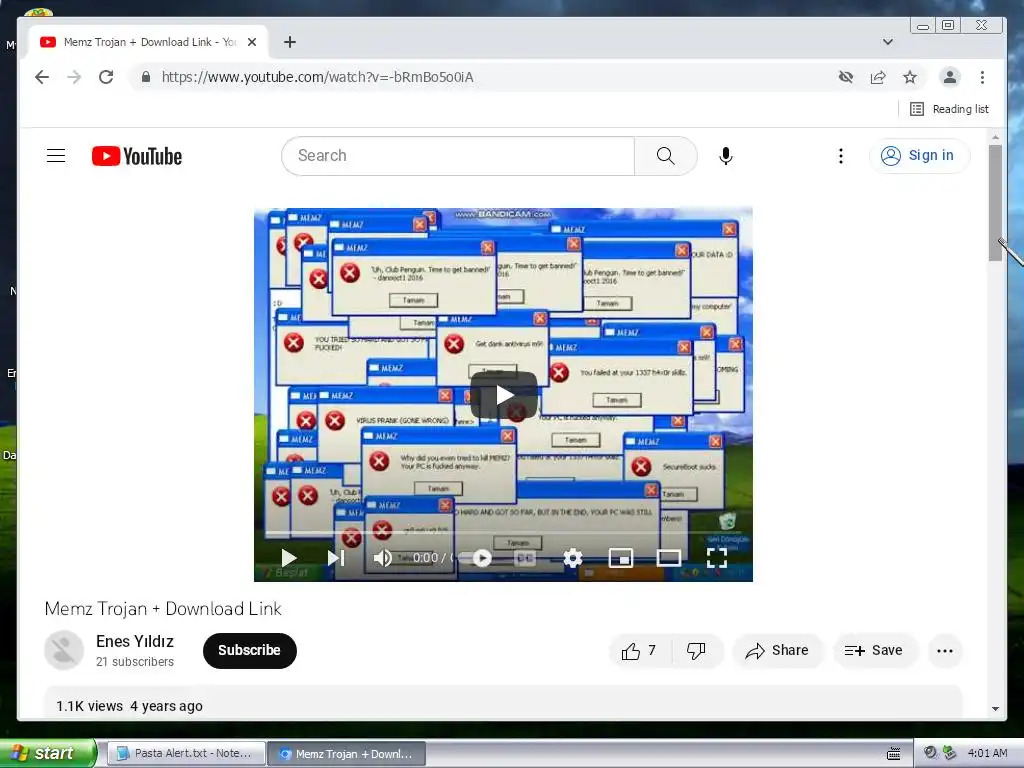Click the scrollbar up arrow
1024x768 pixels.
(x=995, y=137)
